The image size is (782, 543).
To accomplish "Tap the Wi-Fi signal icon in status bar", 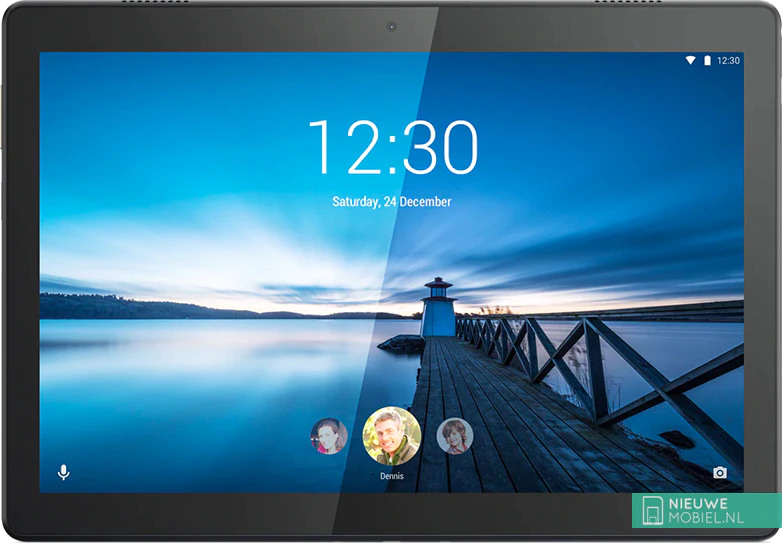I will point(690,61).
